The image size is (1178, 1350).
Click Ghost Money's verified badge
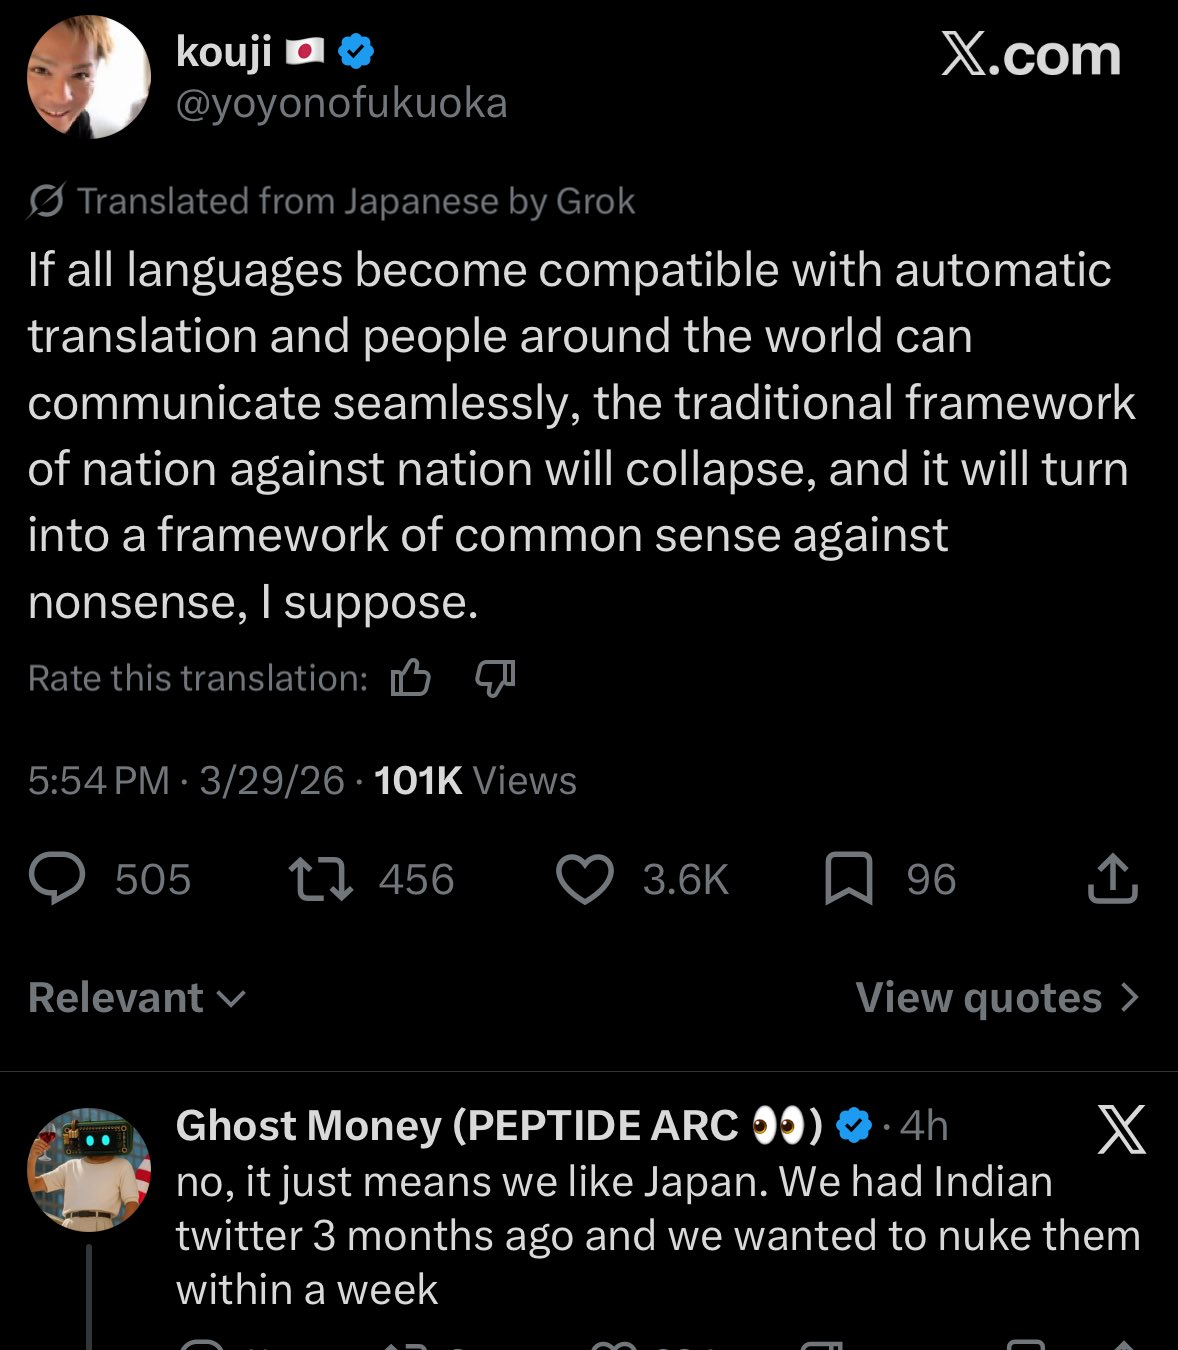click(x=853, y=1126)
